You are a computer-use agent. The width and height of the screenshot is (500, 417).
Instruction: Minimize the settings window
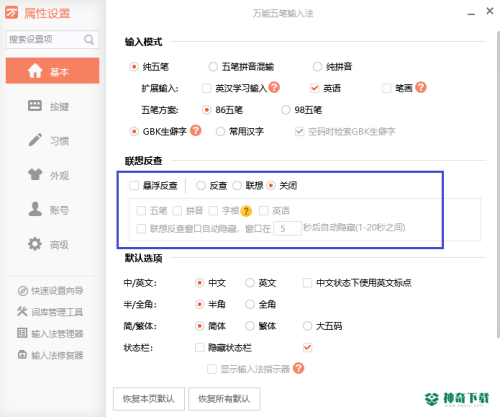pos(471,13)
